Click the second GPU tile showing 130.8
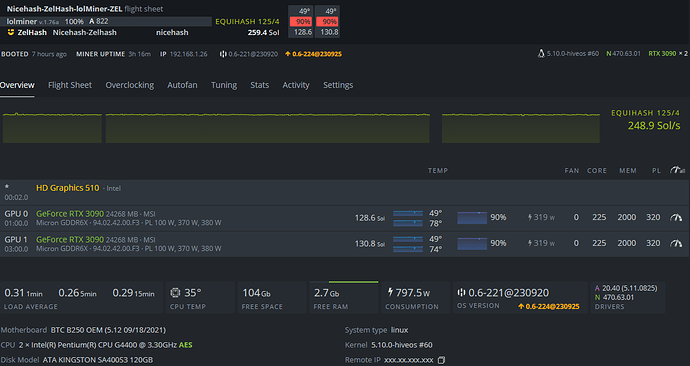 [327, 22]
